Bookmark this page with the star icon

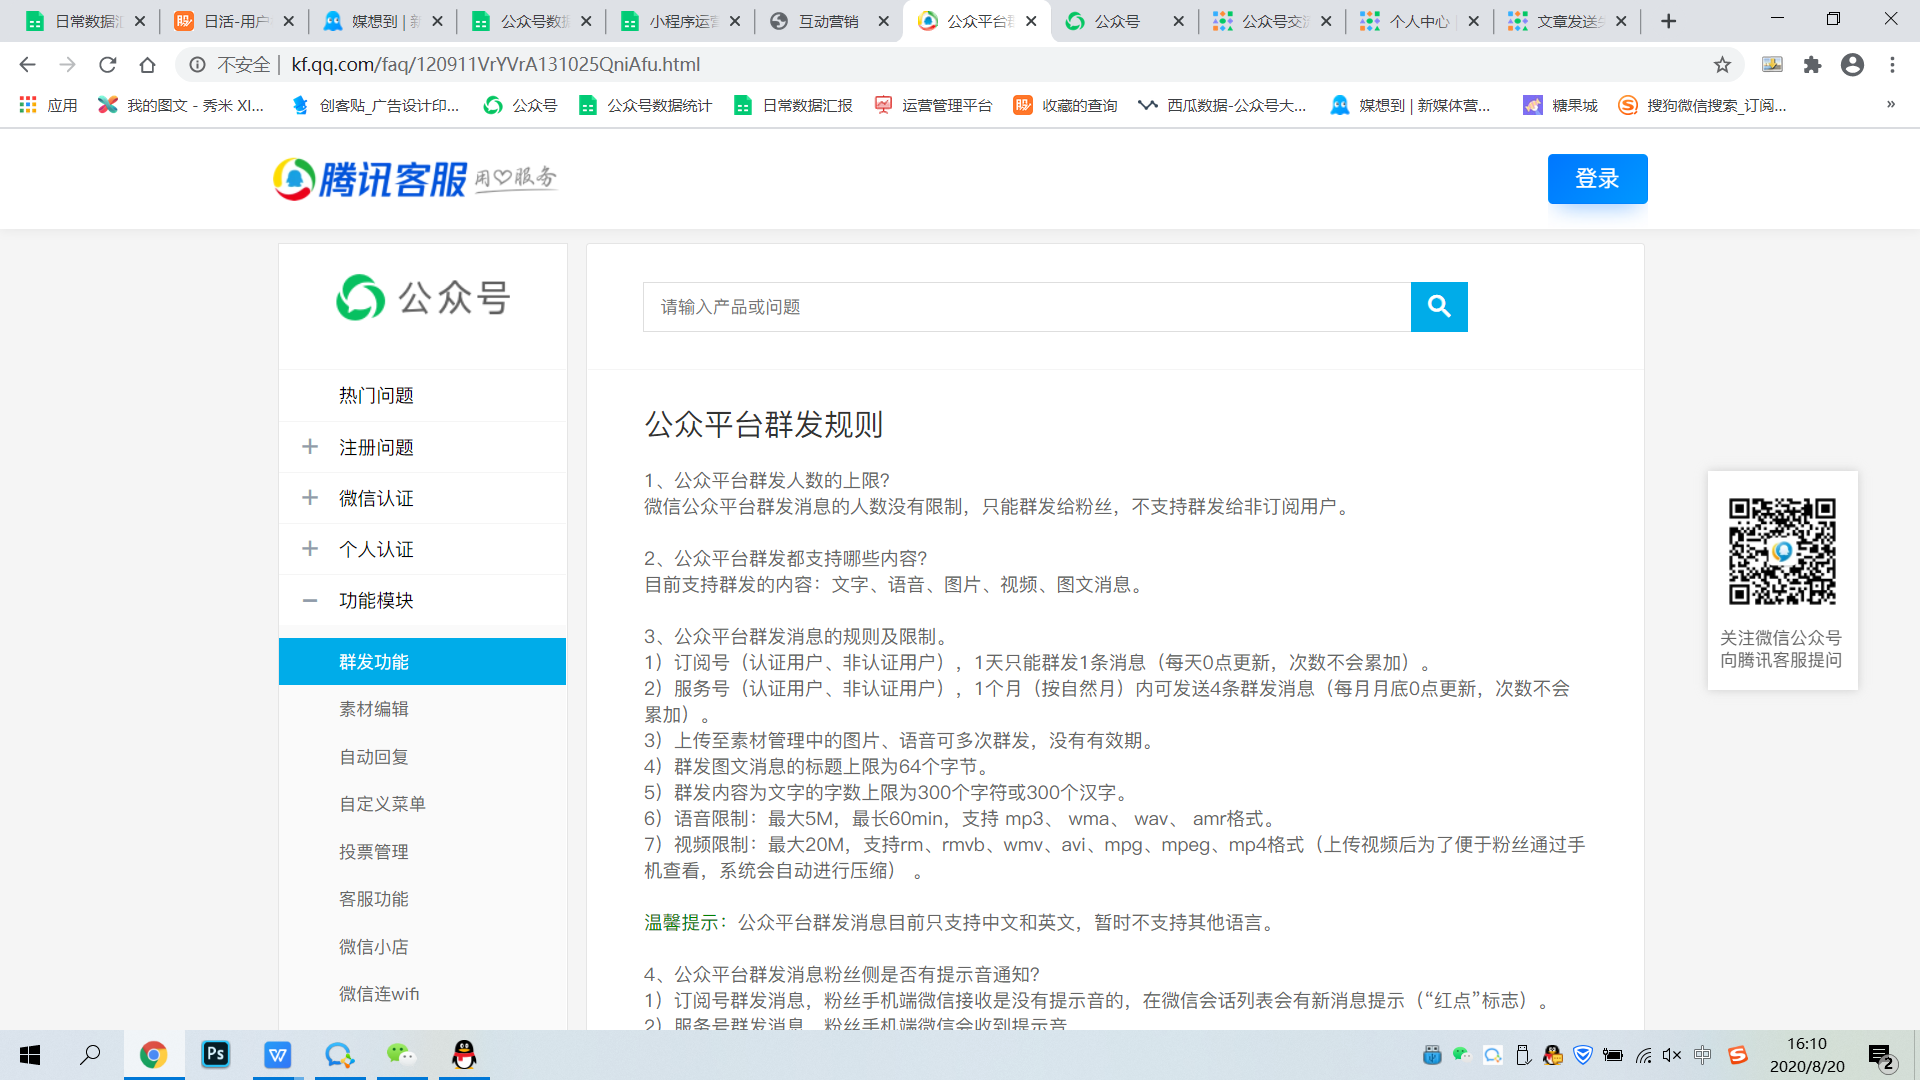pos(1722,65)
